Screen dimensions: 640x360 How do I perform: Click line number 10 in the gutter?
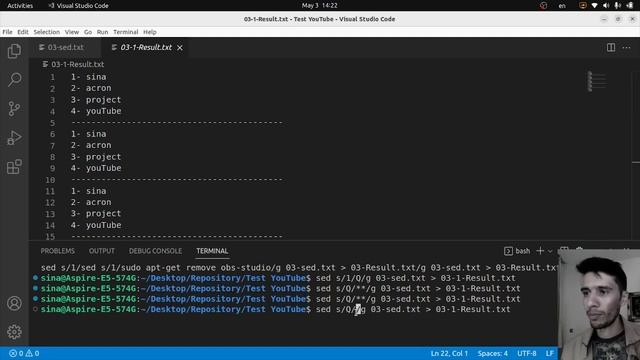tap(50, 180)
